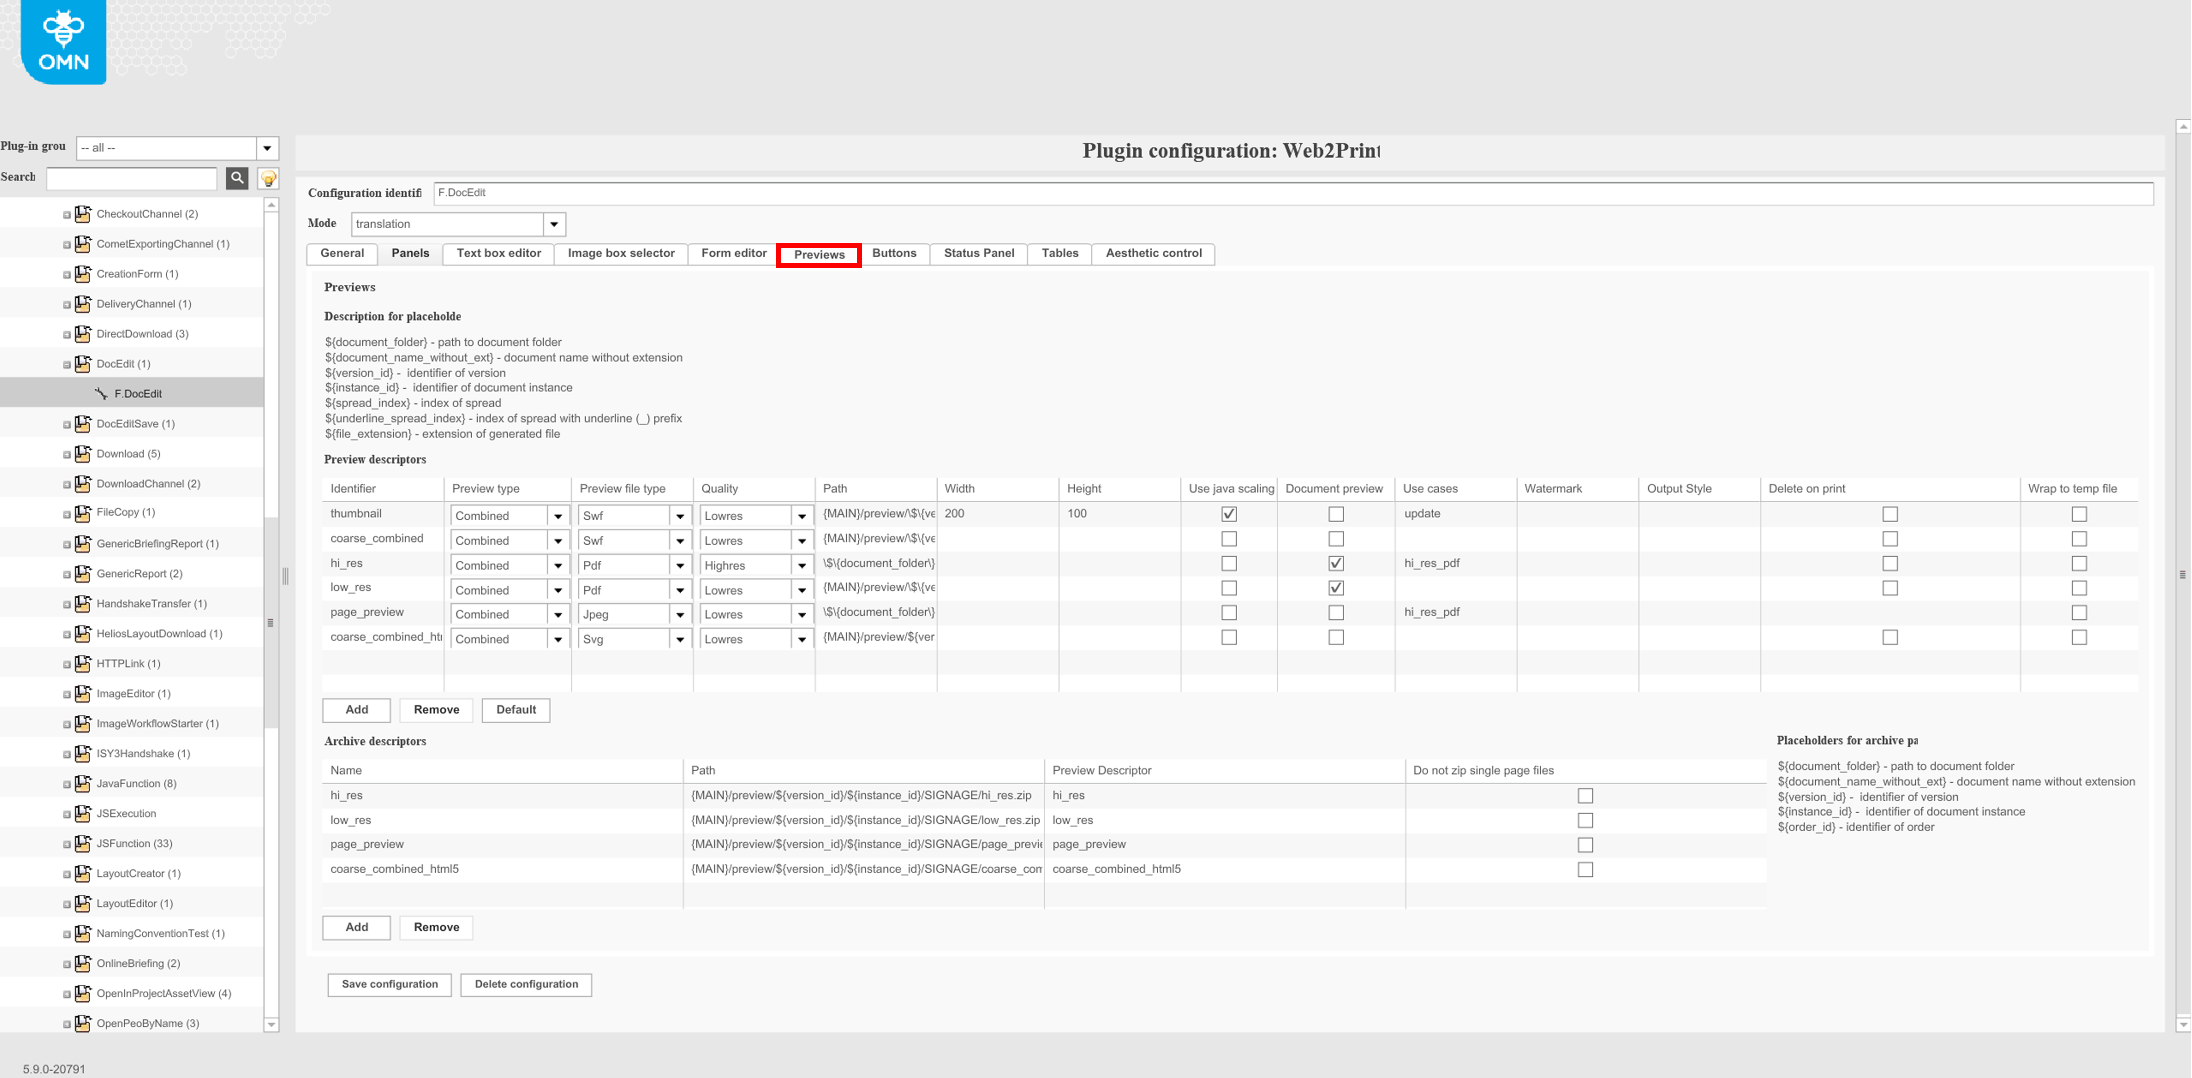This screenshot has width=2192, height=1078.
Task: Select the wrench icon next to F.DocEdit
Action: (x=101, y=393)
